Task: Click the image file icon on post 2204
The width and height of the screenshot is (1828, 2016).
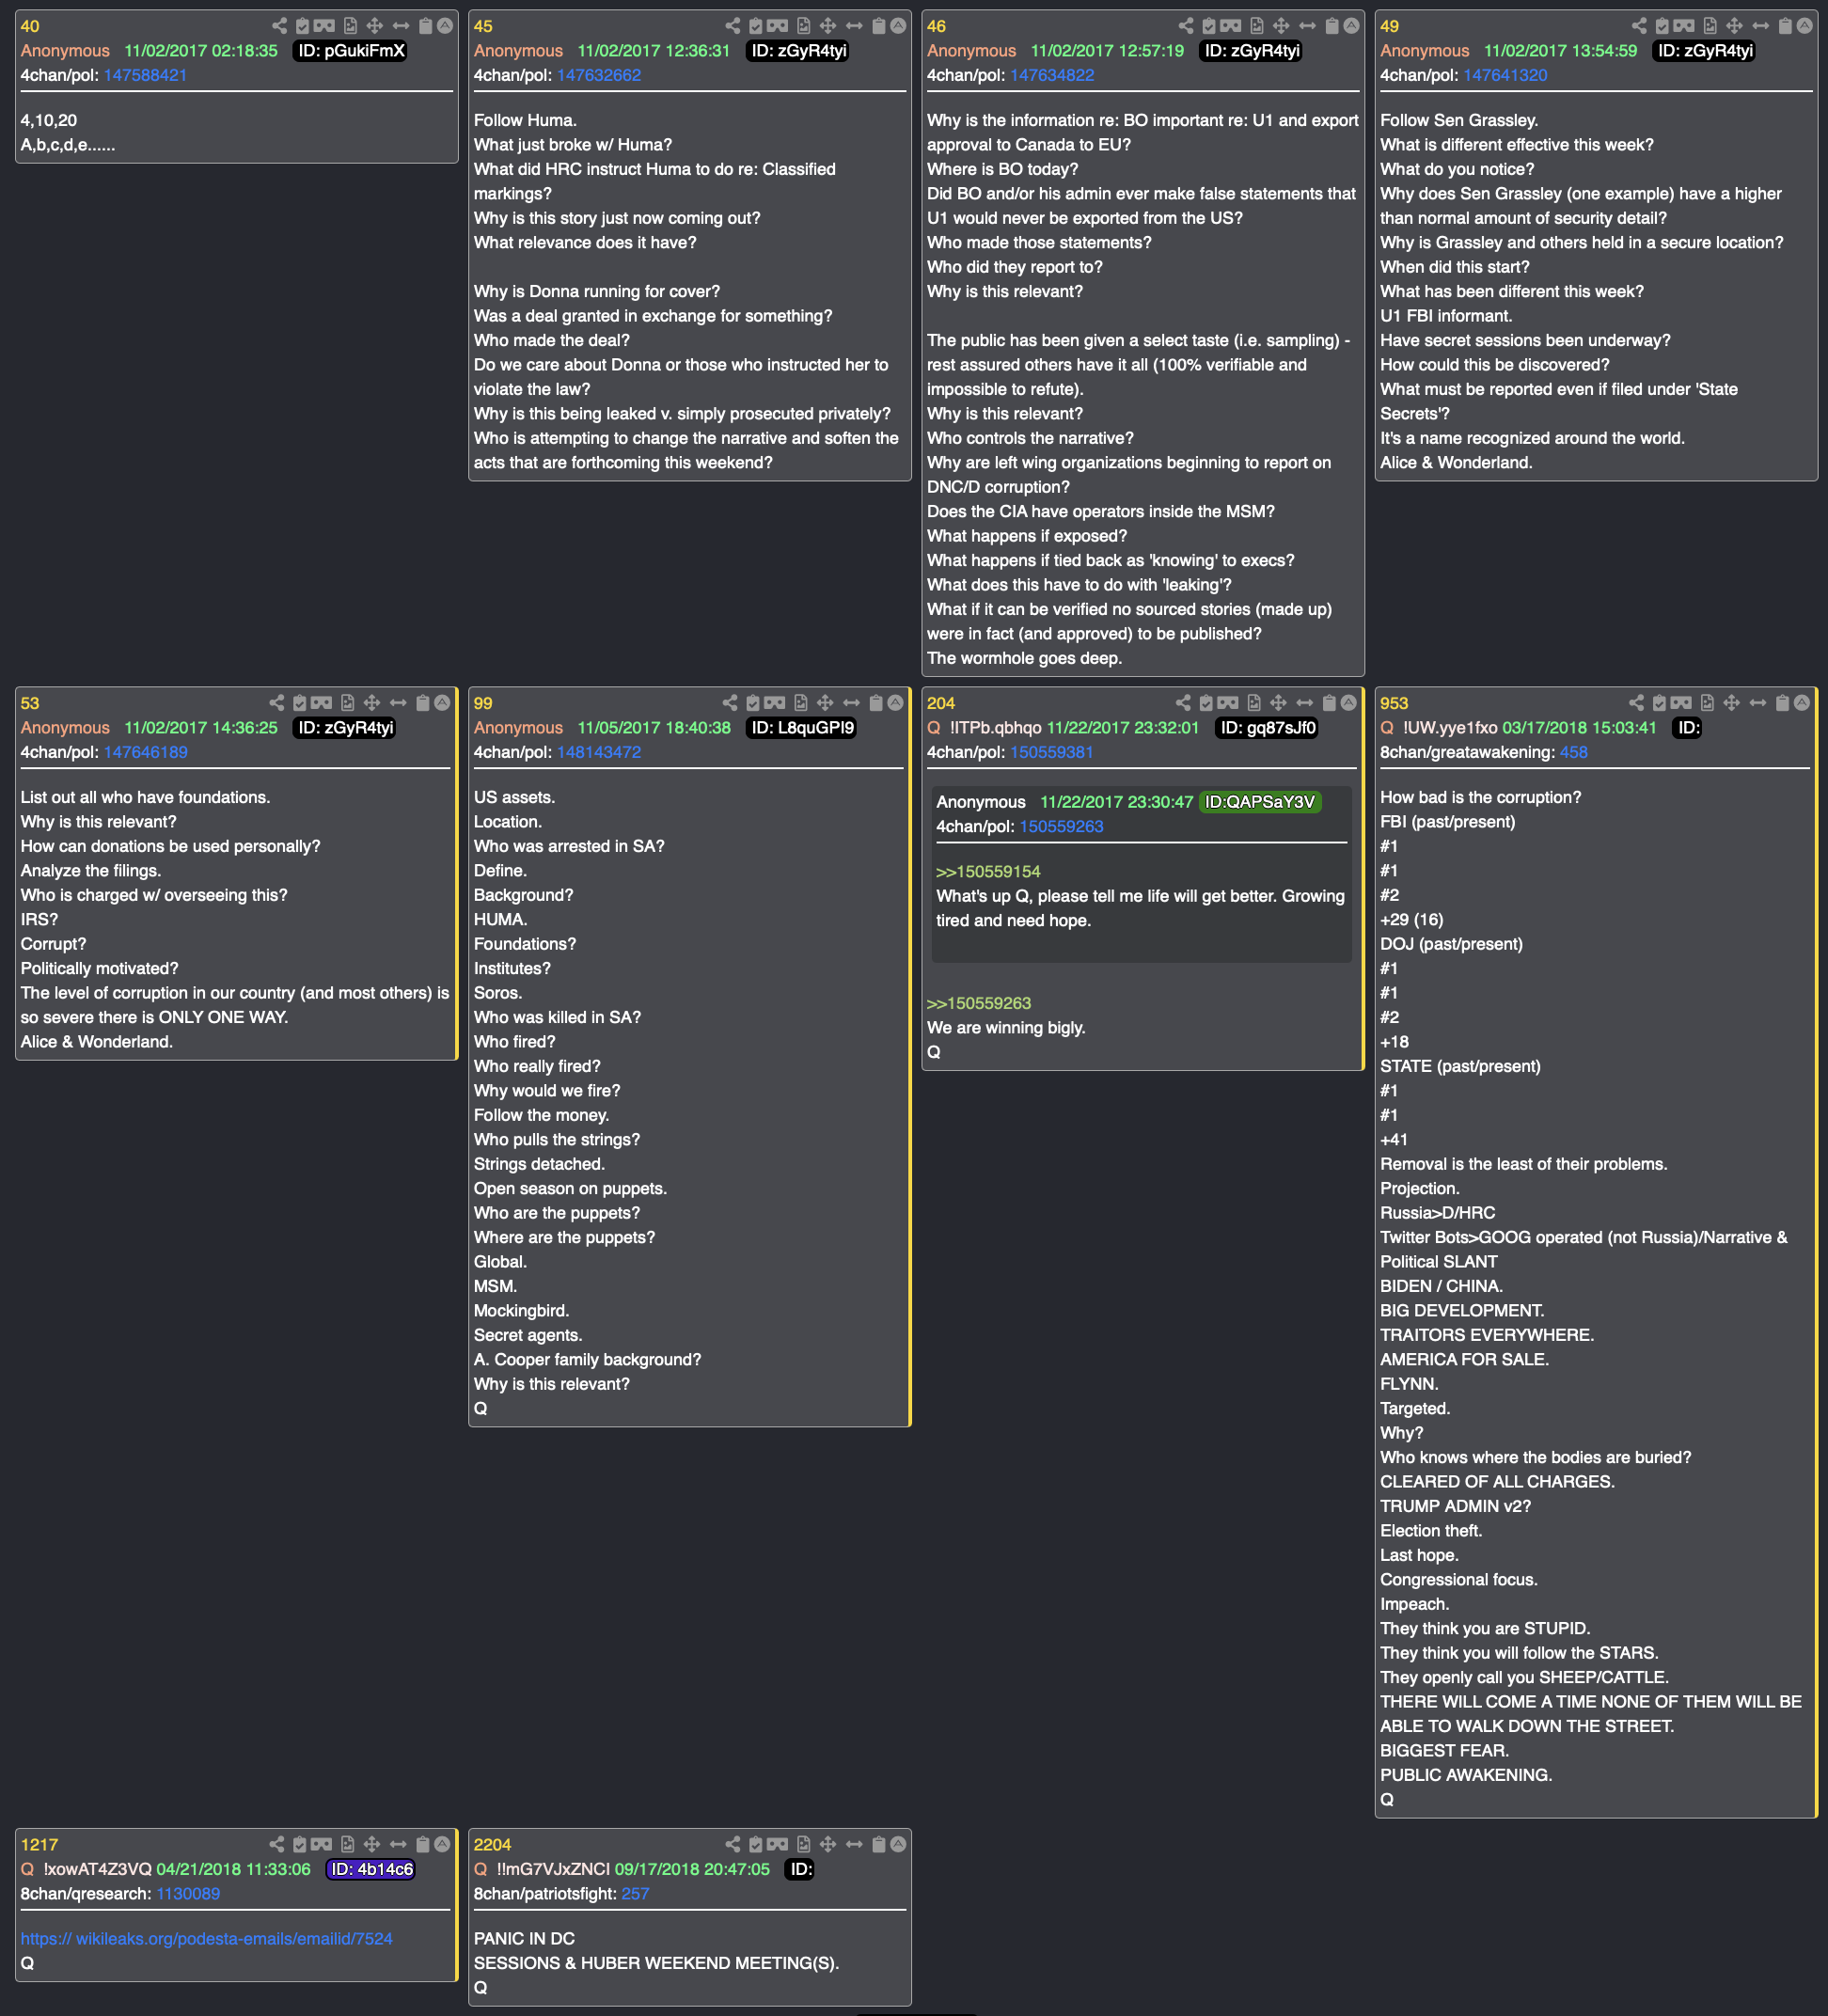Action: tap(803, 1844)
